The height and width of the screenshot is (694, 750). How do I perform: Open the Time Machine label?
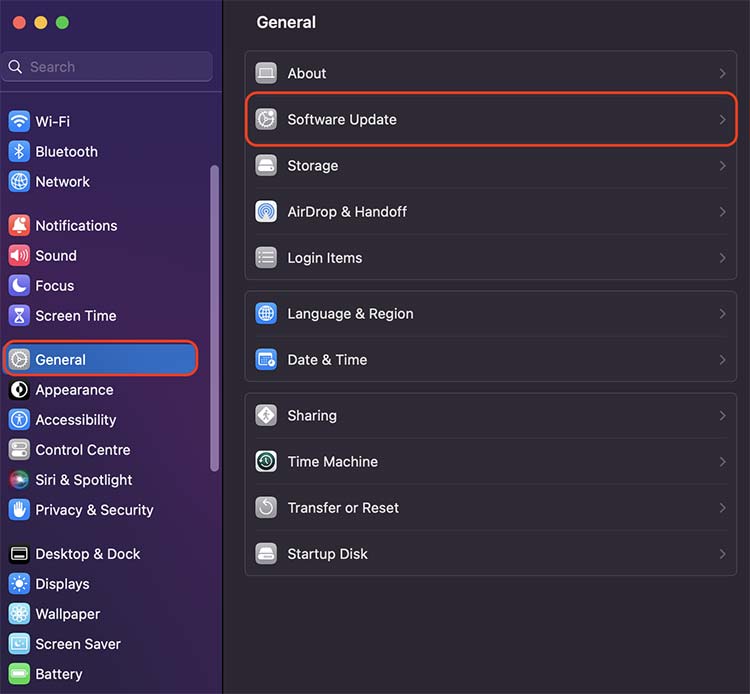pos(332,462)
